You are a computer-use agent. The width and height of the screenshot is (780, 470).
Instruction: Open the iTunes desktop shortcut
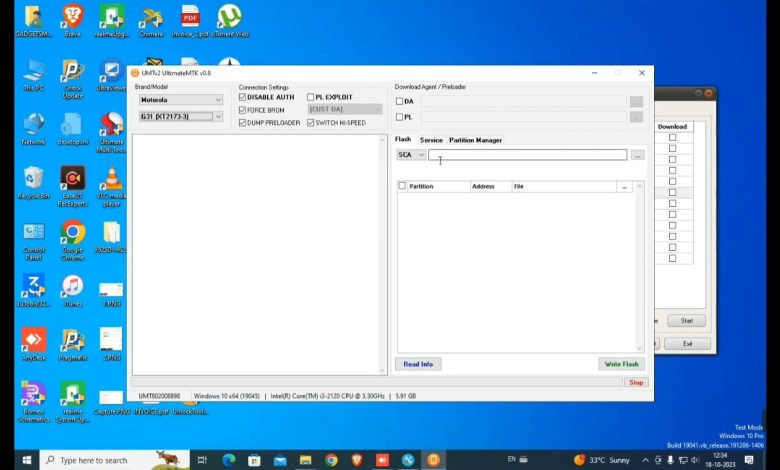pyautogui.click(x=72, y=286)
